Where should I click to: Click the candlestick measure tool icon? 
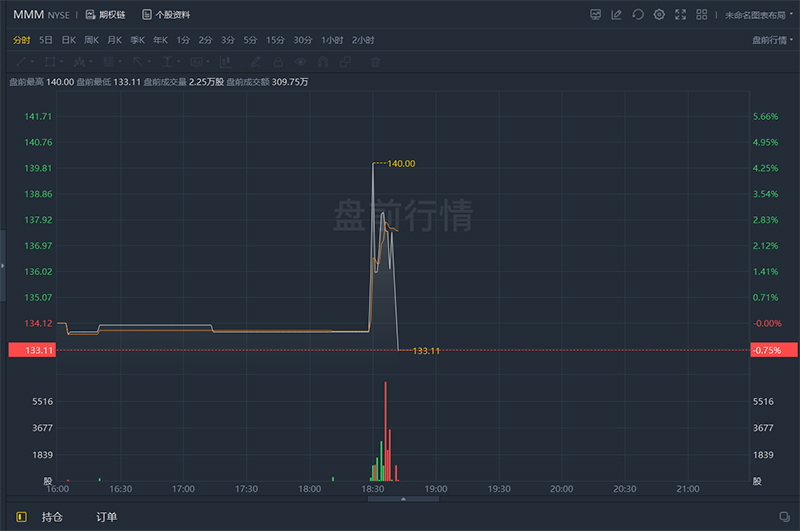226,62
